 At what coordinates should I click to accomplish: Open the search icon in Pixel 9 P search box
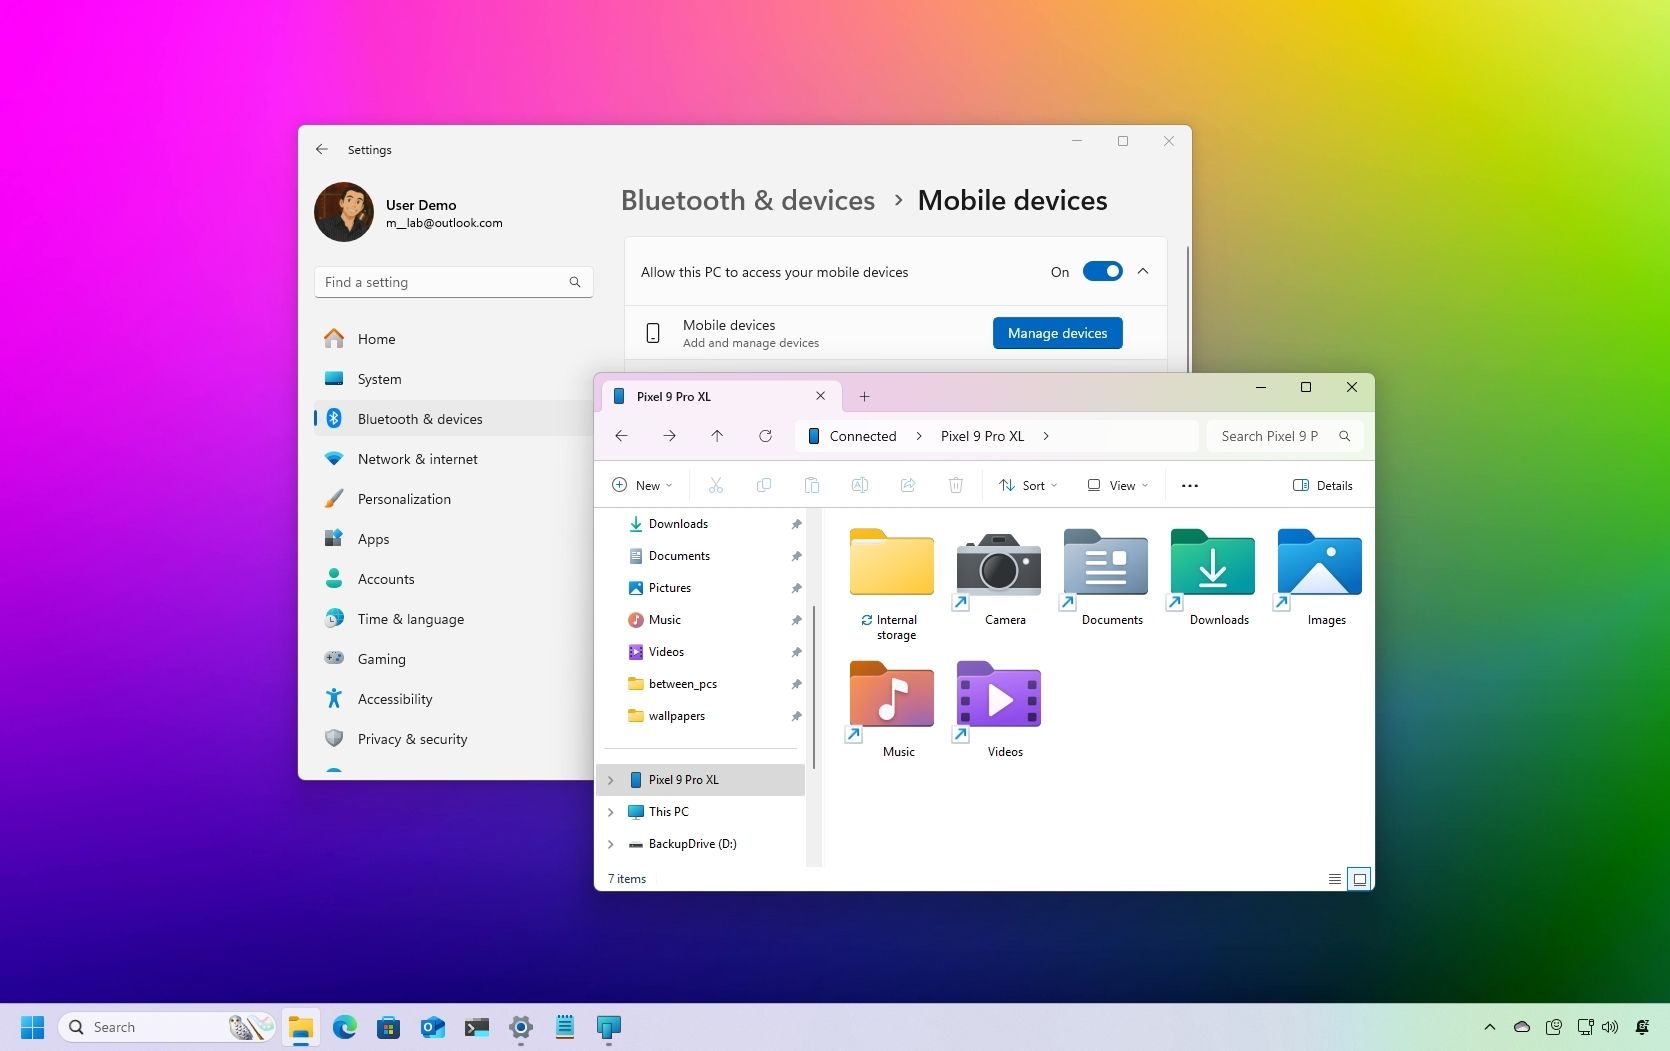pos(1345,436)
